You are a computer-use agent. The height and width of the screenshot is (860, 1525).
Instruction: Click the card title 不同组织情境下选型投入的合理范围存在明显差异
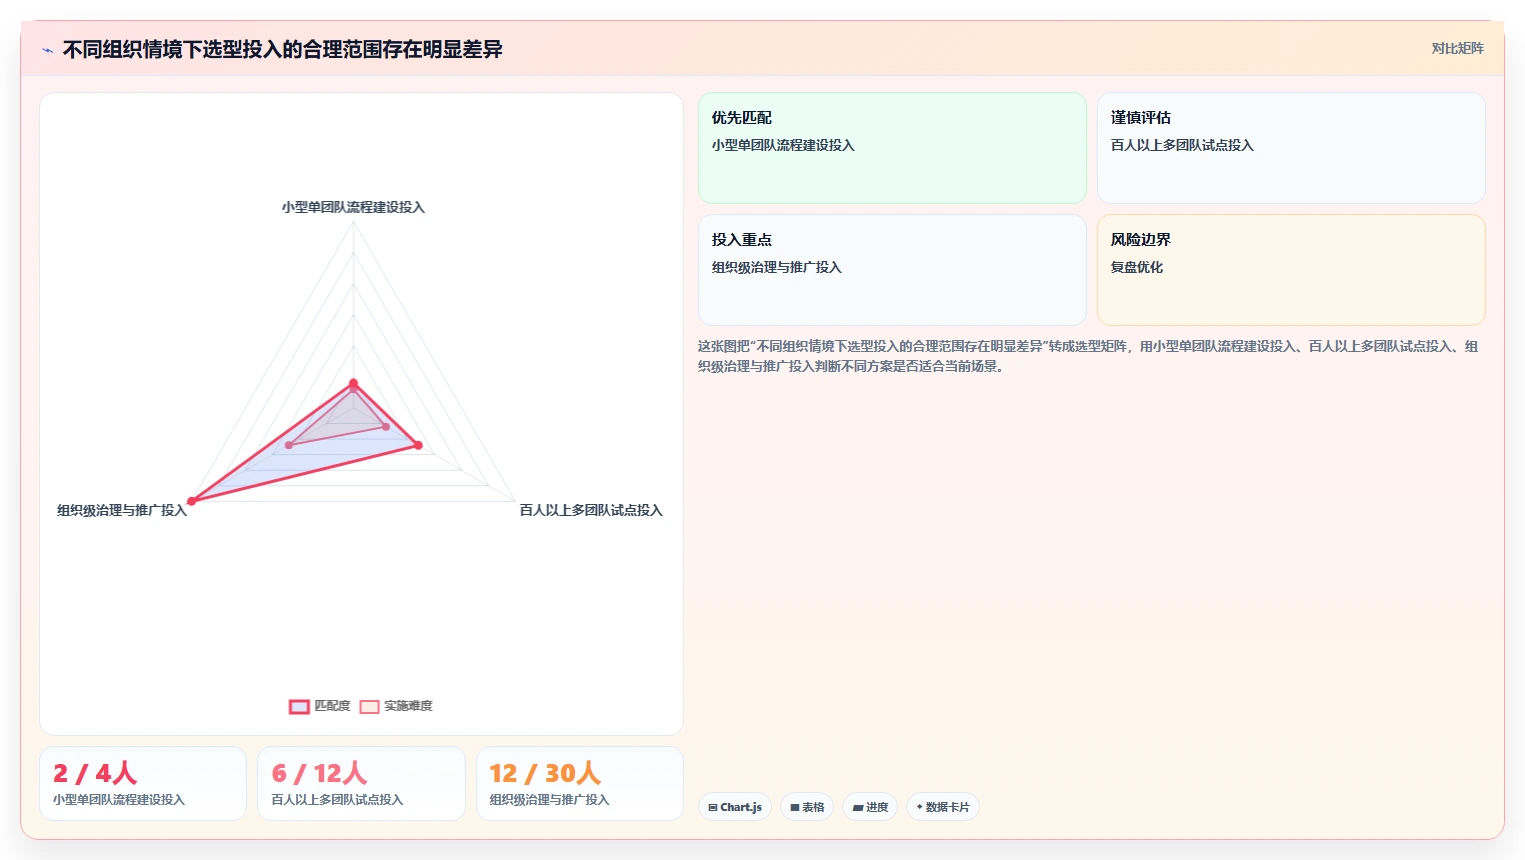tap(283, 50)
